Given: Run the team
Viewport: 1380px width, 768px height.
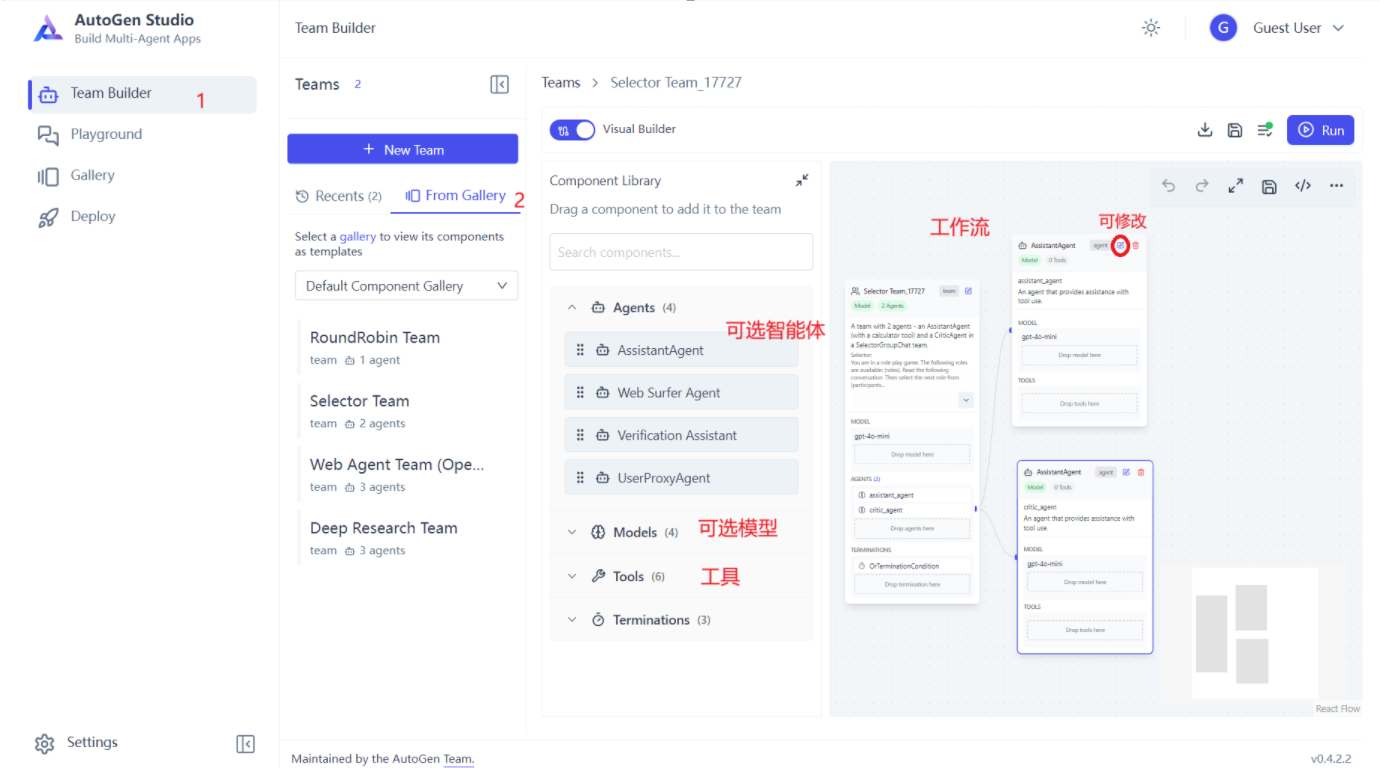Looking at the screenshot, I should [x=1321, y=130].
